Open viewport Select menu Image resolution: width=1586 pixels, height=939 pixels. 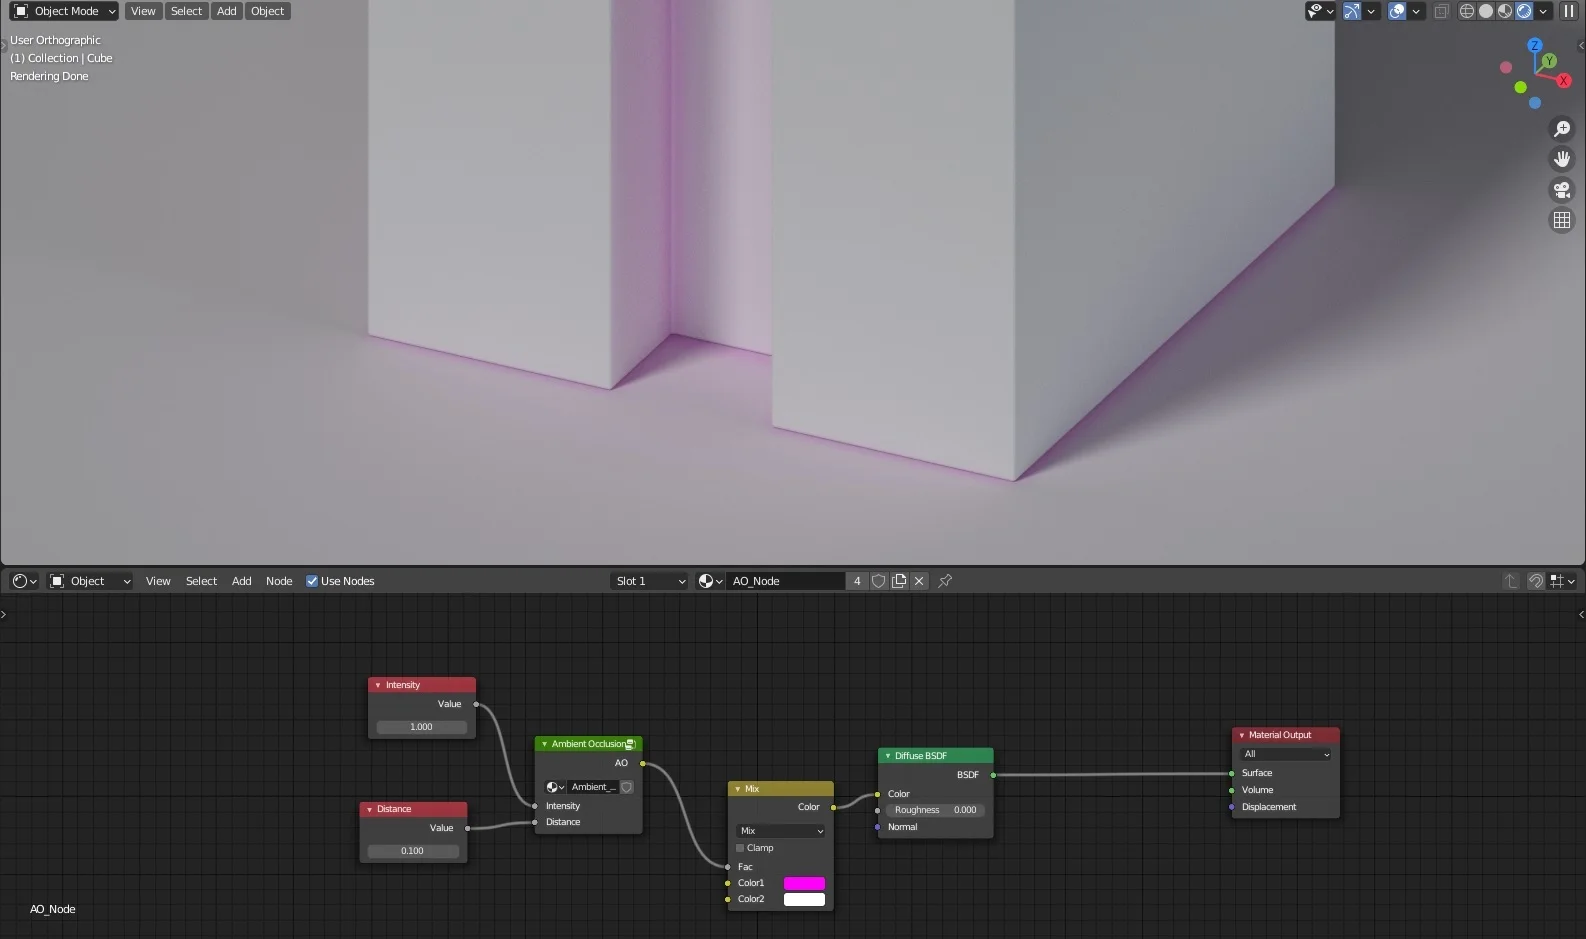point(186,11)
